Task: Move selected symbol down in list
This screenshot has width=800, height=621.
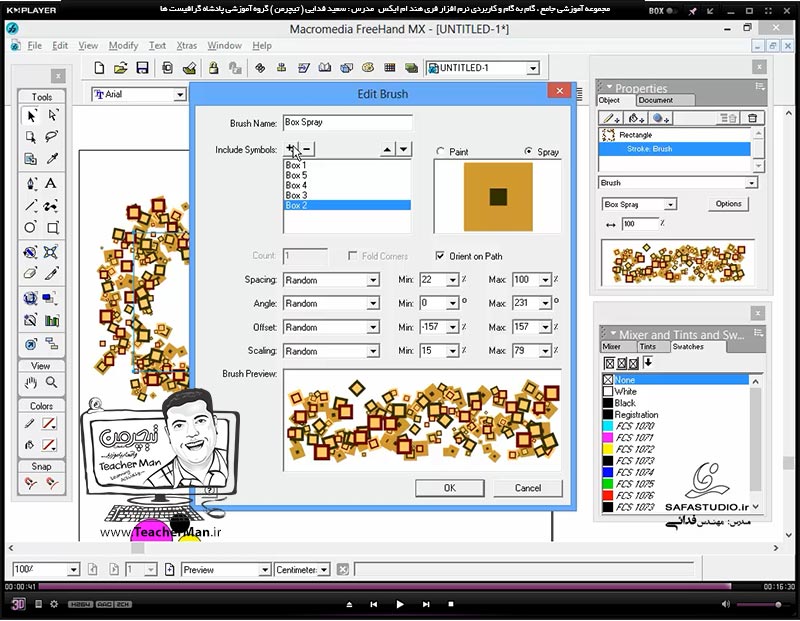Action: click(404, 149)
